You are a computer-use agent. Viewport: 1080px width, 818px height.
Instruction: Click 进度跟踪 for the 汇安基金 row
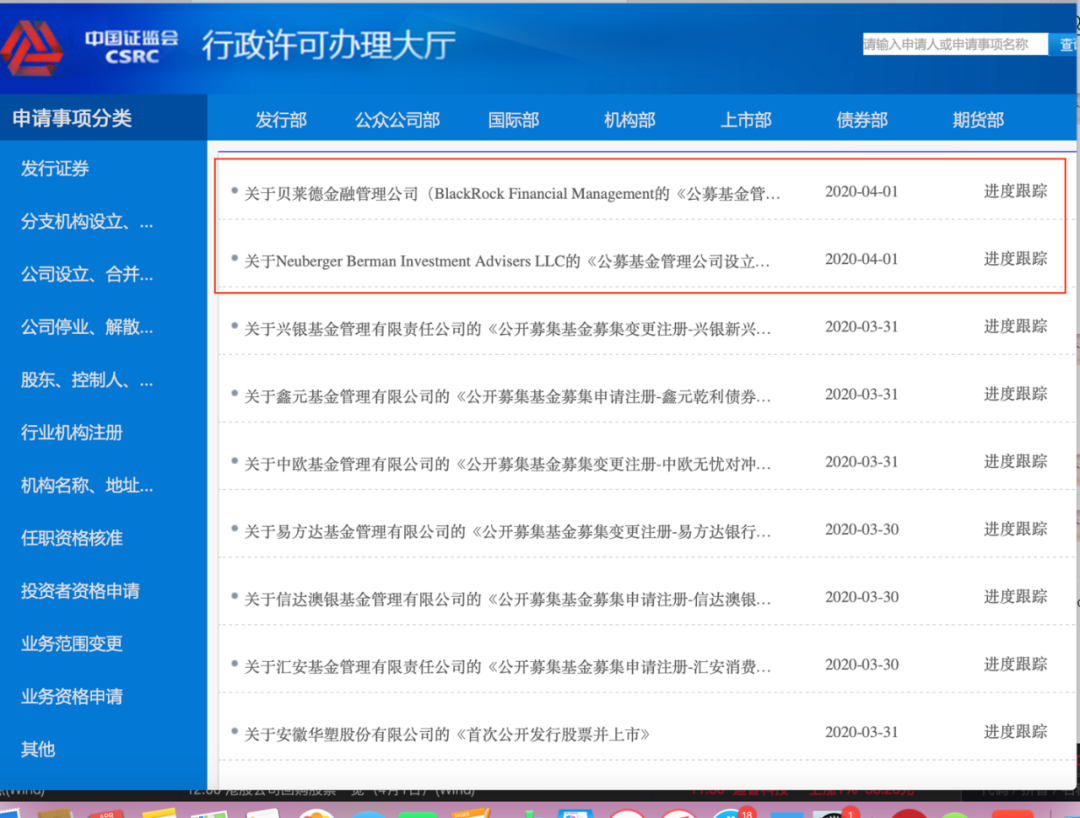1015,664
